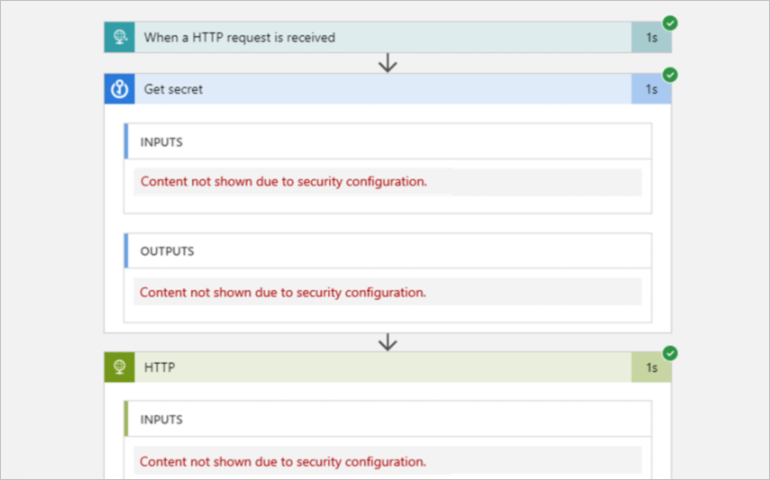
Task: Select the HTTP action INPUTS section heading
Action: pyautogui.click(x=162, y=420)
